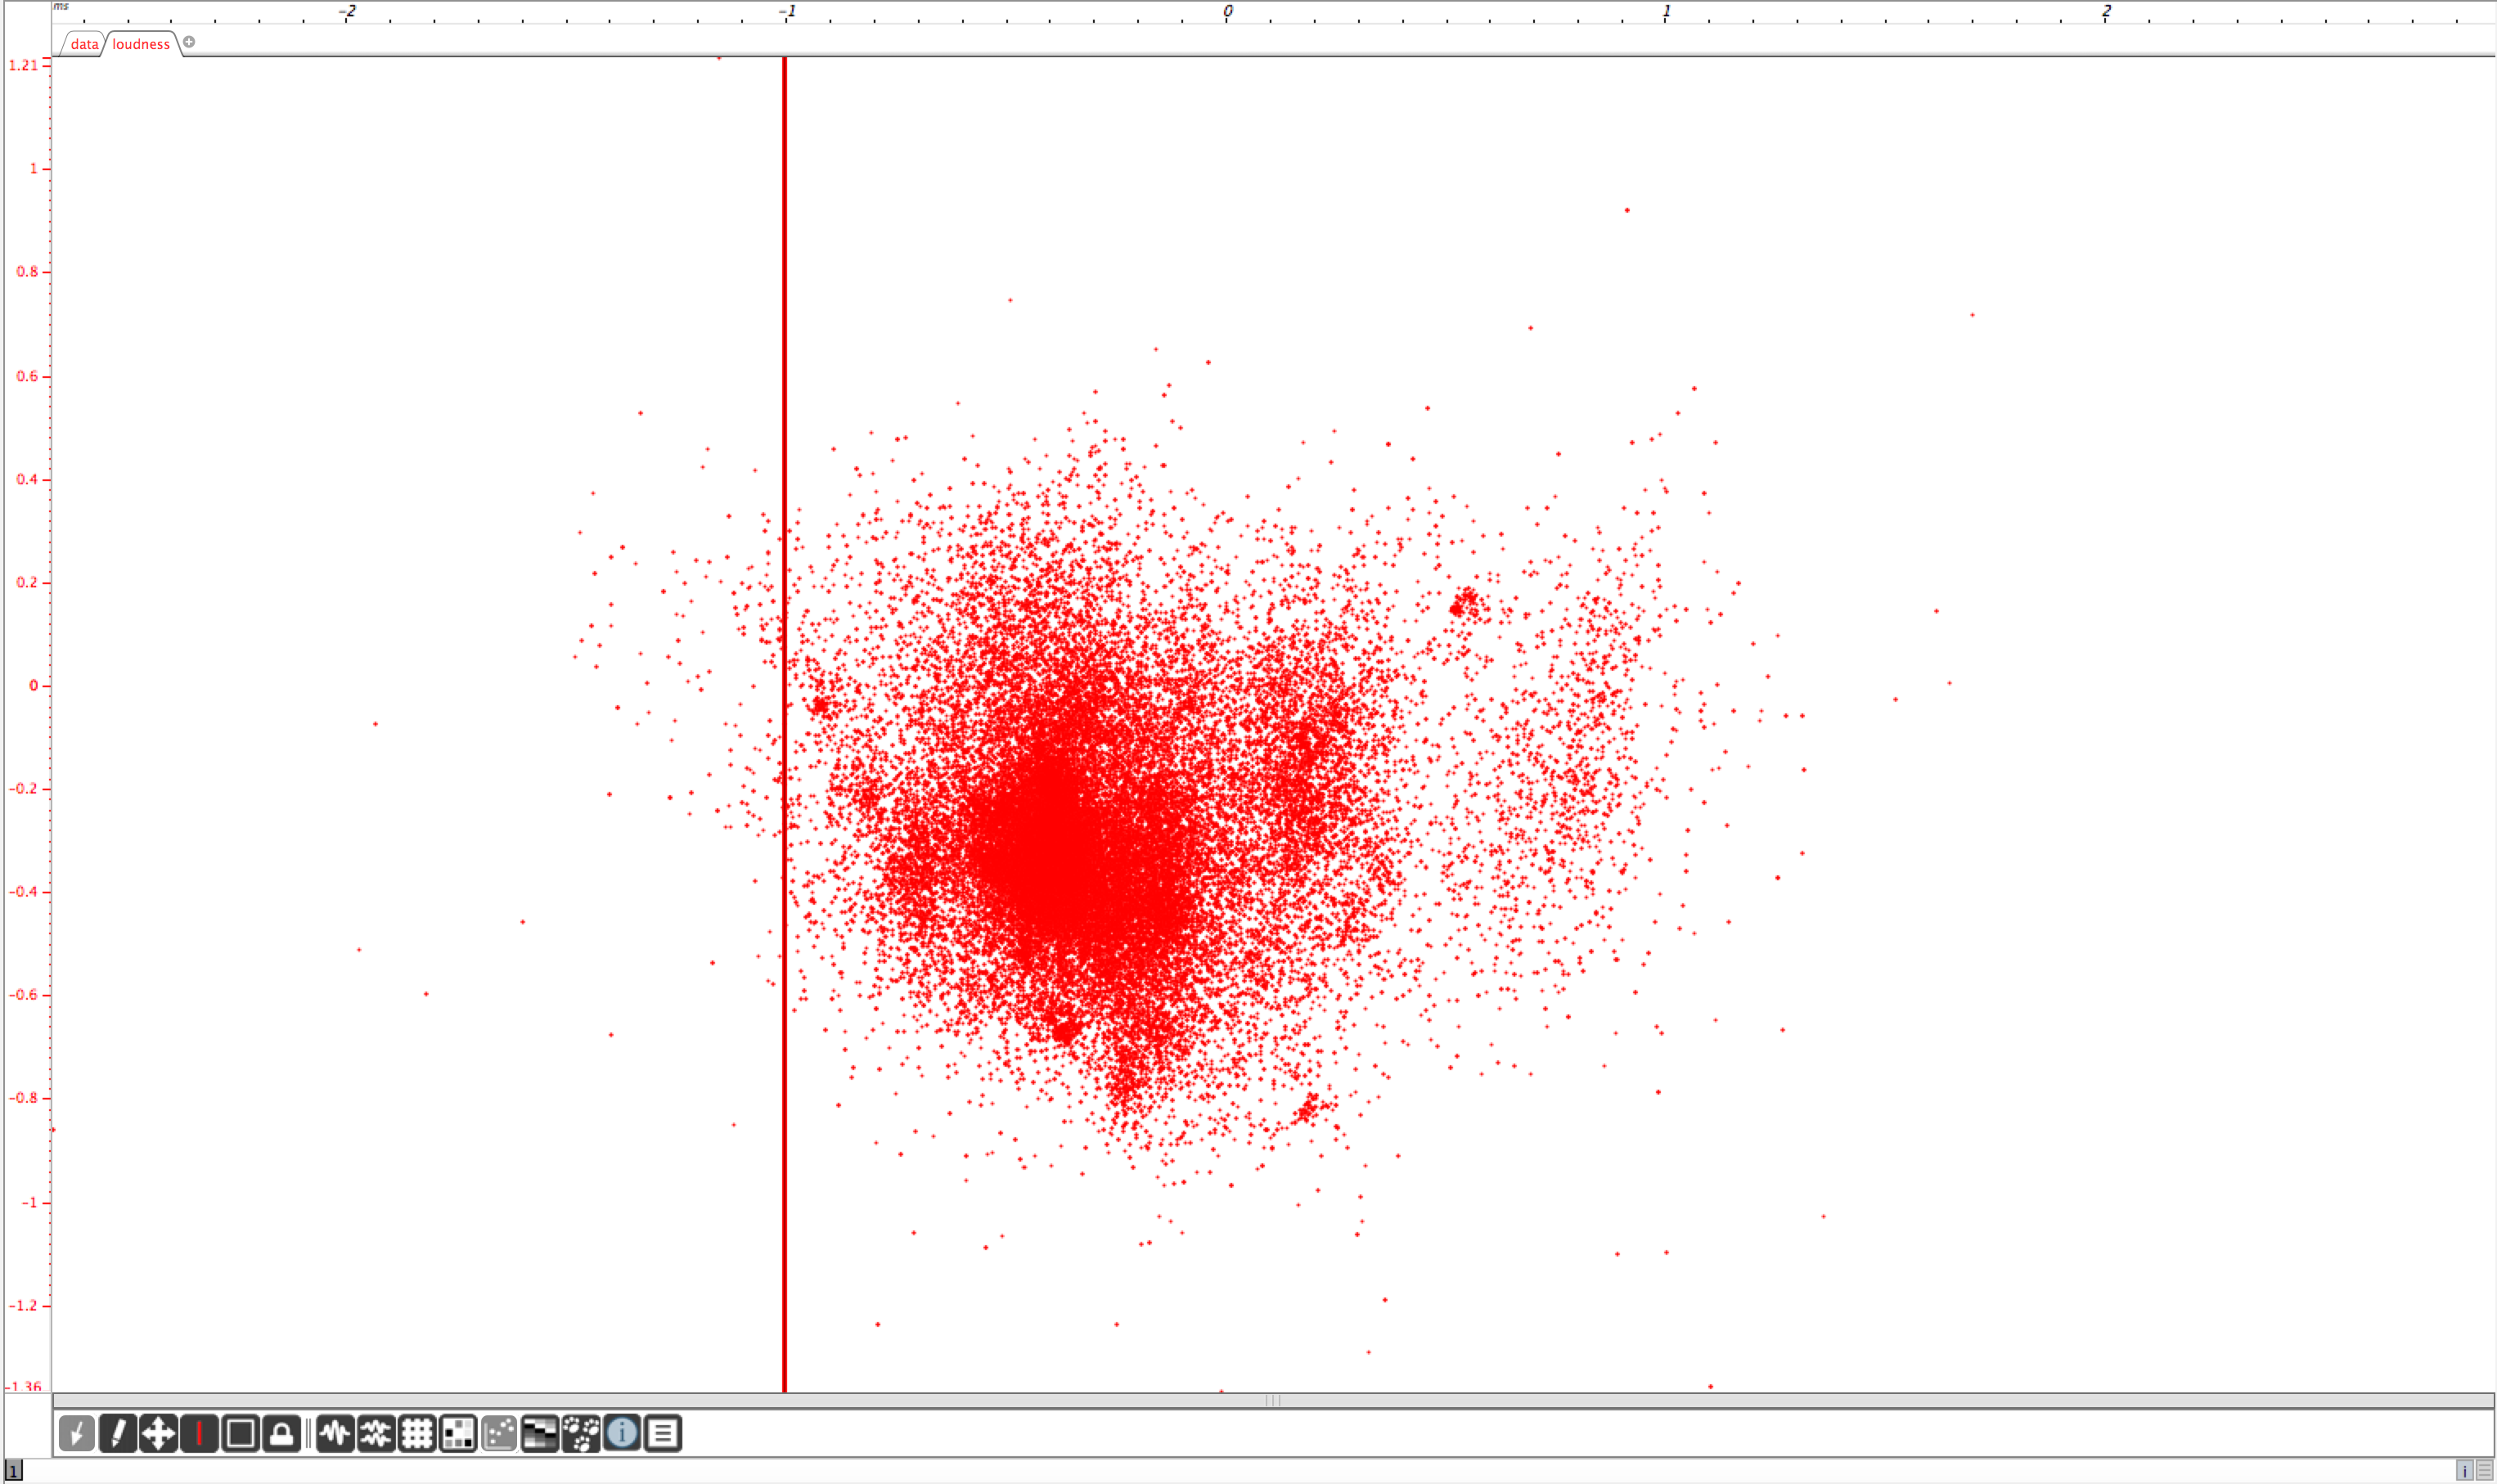Toggle the blue info button
Viewport: 2497px width, 1484px height.
[622, 1433]
